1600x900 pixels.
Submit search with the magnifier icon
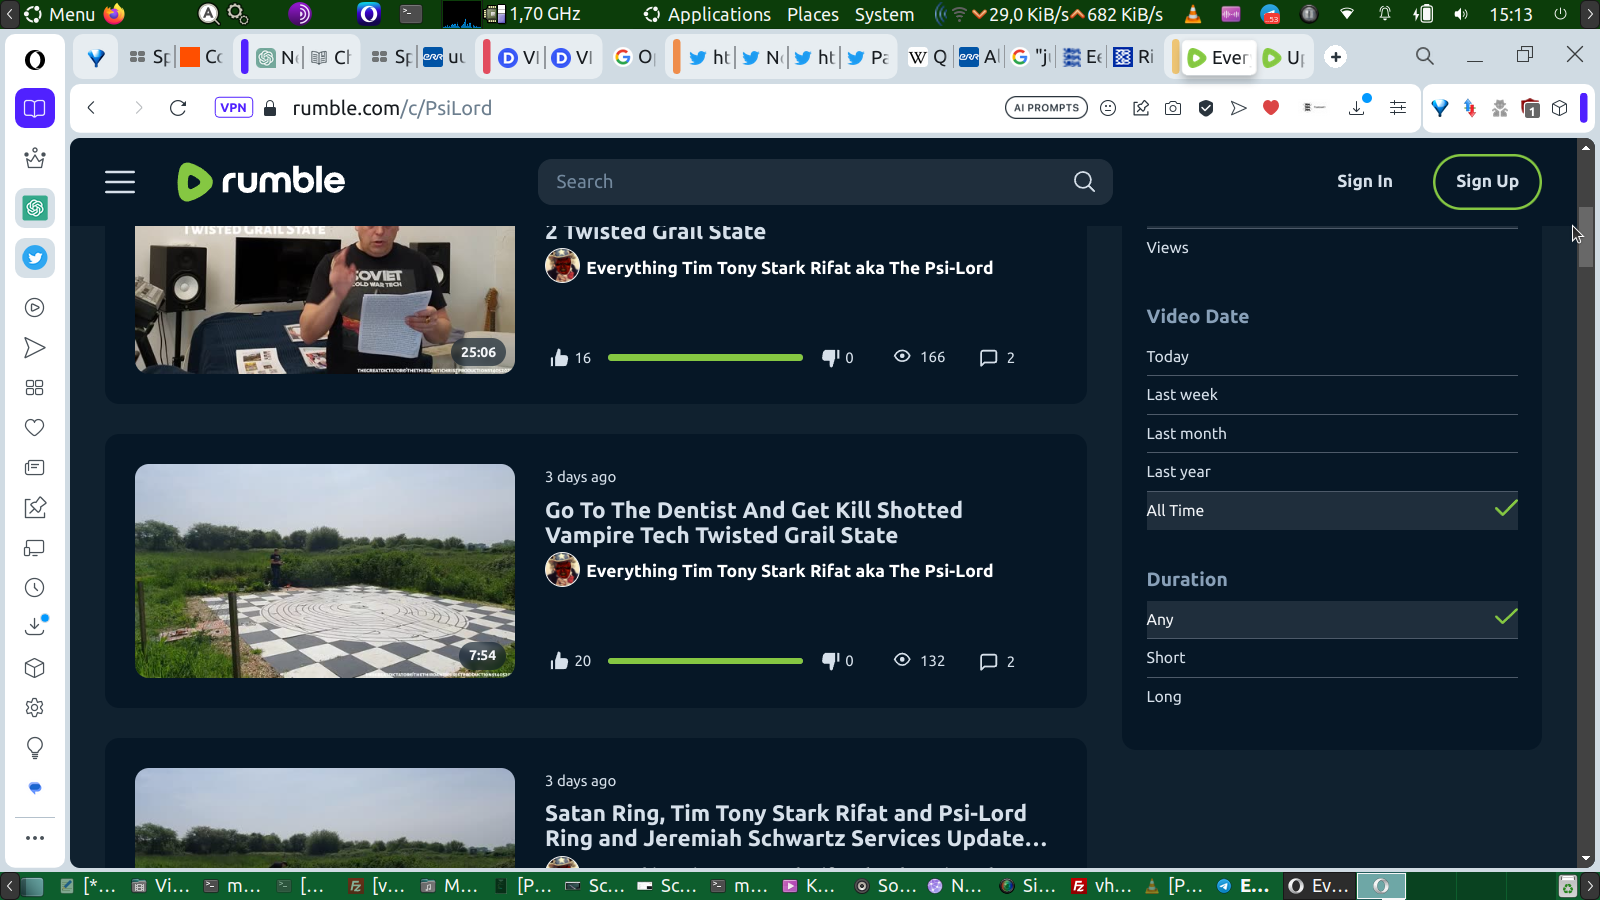coord(1084,182)
